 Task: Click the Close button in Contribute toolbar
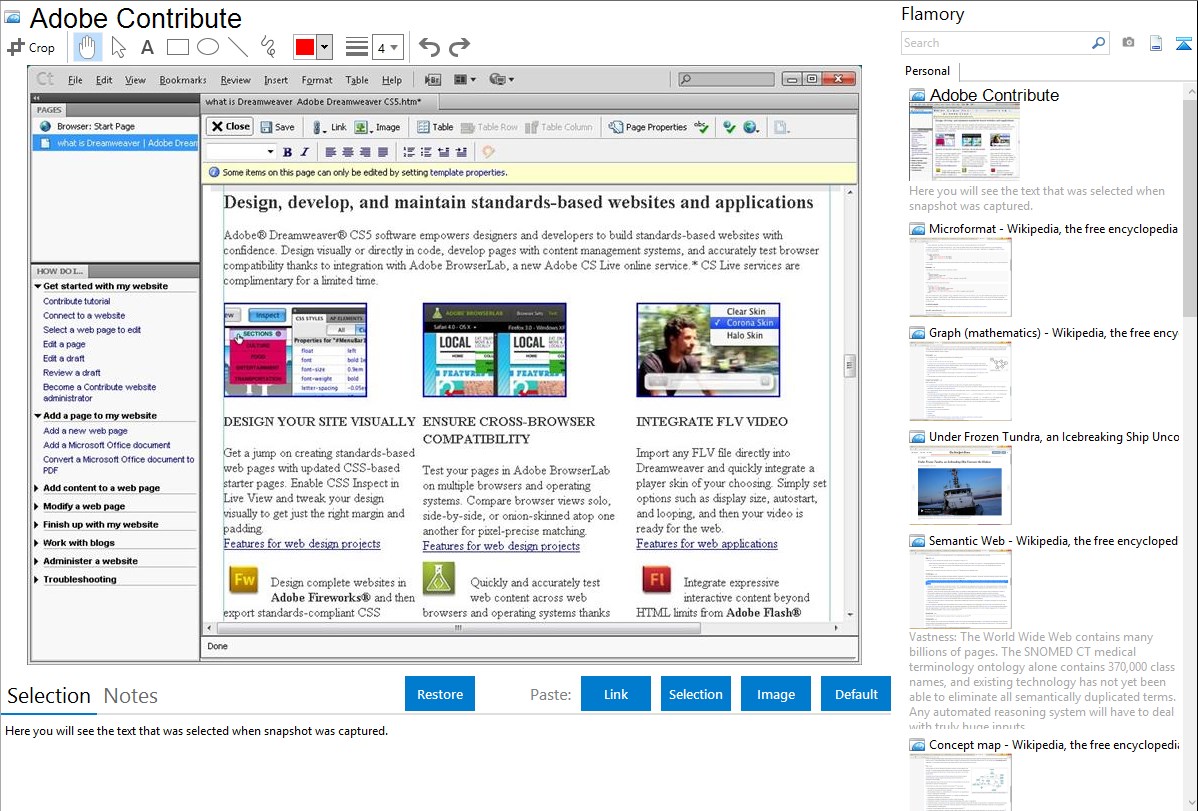point(230,127)
